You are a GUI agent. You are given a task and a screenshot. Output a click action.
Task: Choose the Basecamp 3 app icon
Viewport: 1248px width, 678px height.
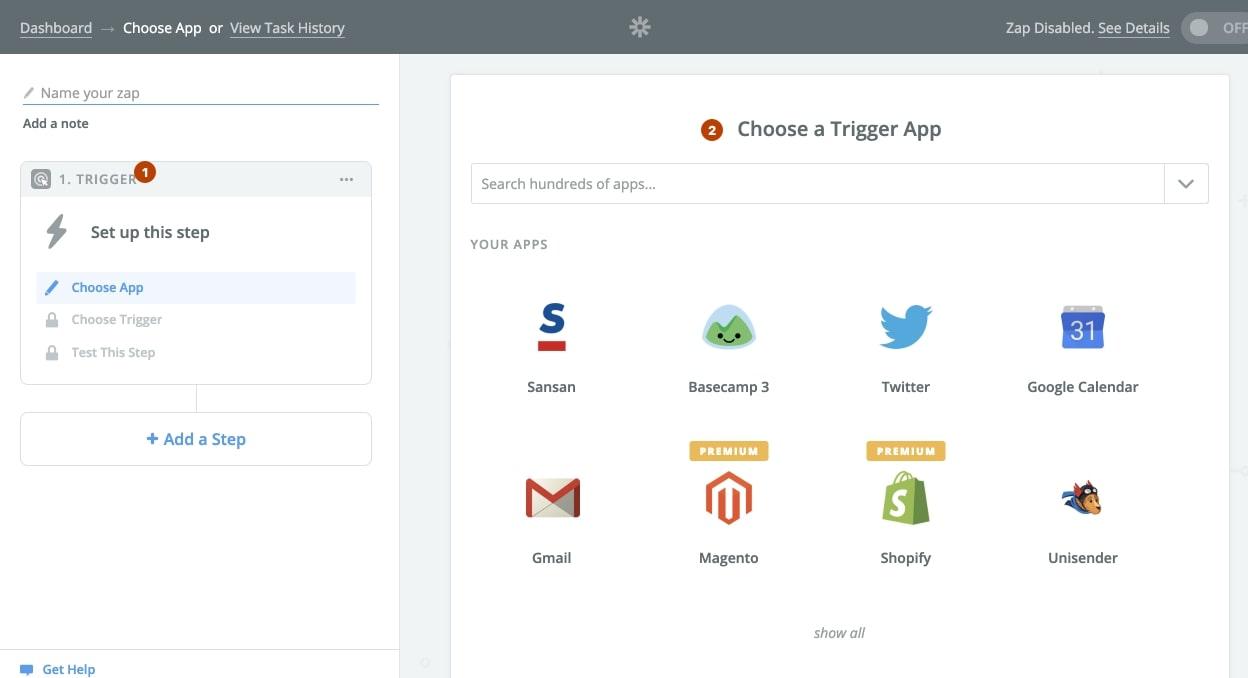tap(728, 327)
